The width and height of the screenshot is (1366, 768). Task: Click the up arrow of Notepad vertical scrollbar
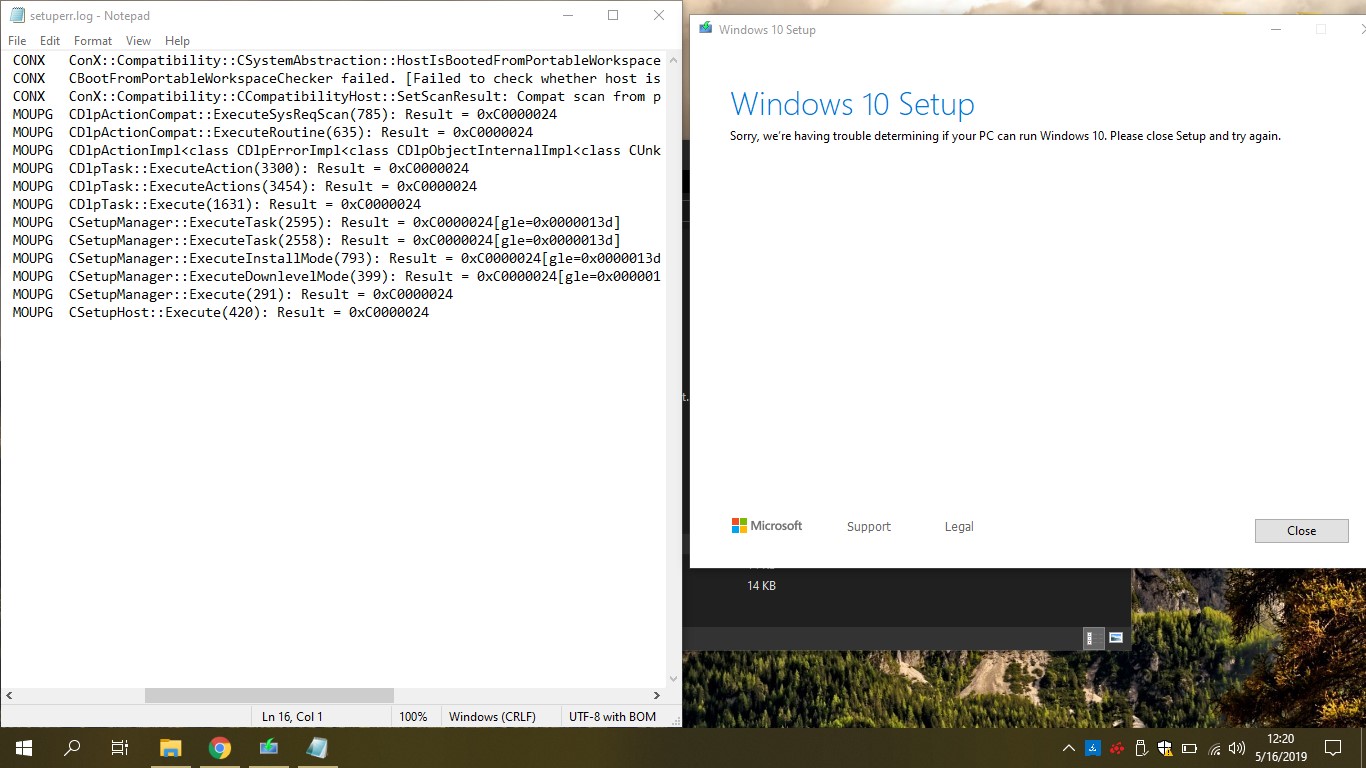pyautogui.click(x=673, y=59)
